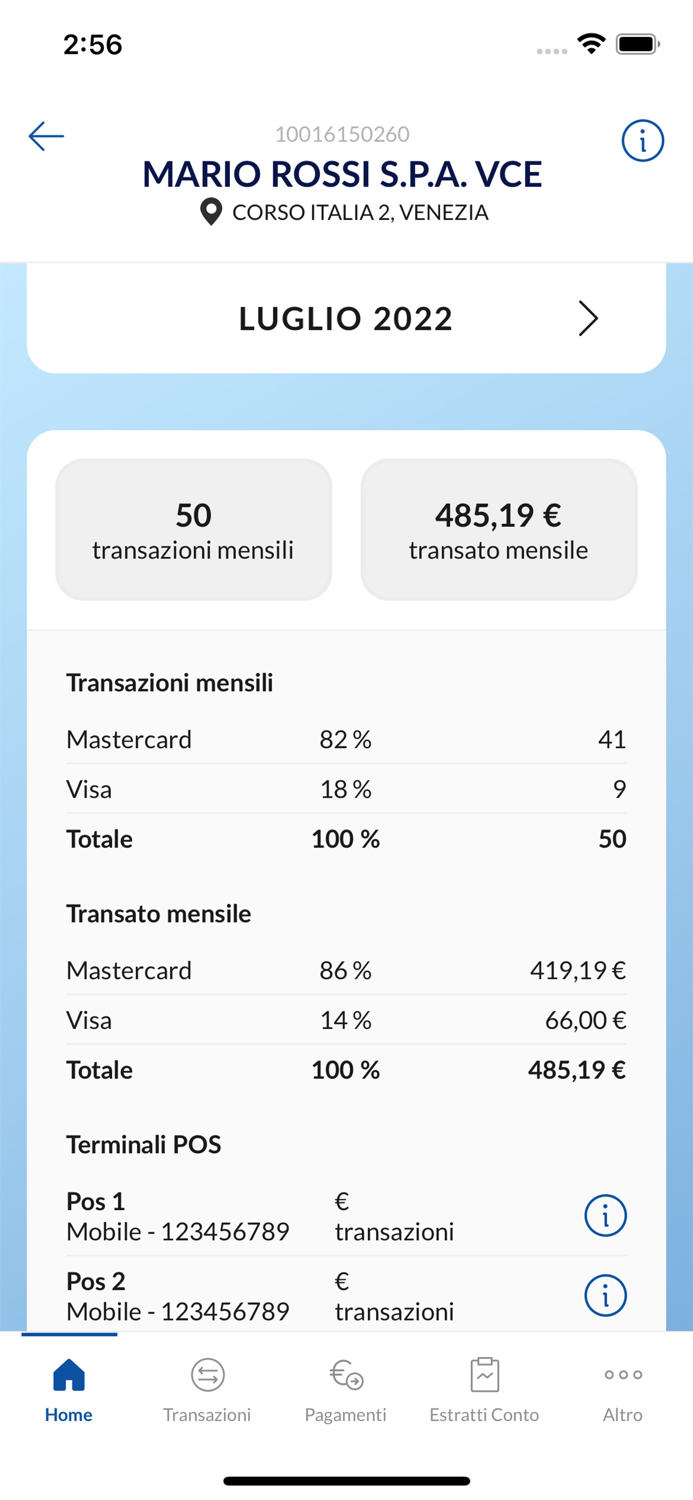Tap the Altro three-dots icon

622,1373
